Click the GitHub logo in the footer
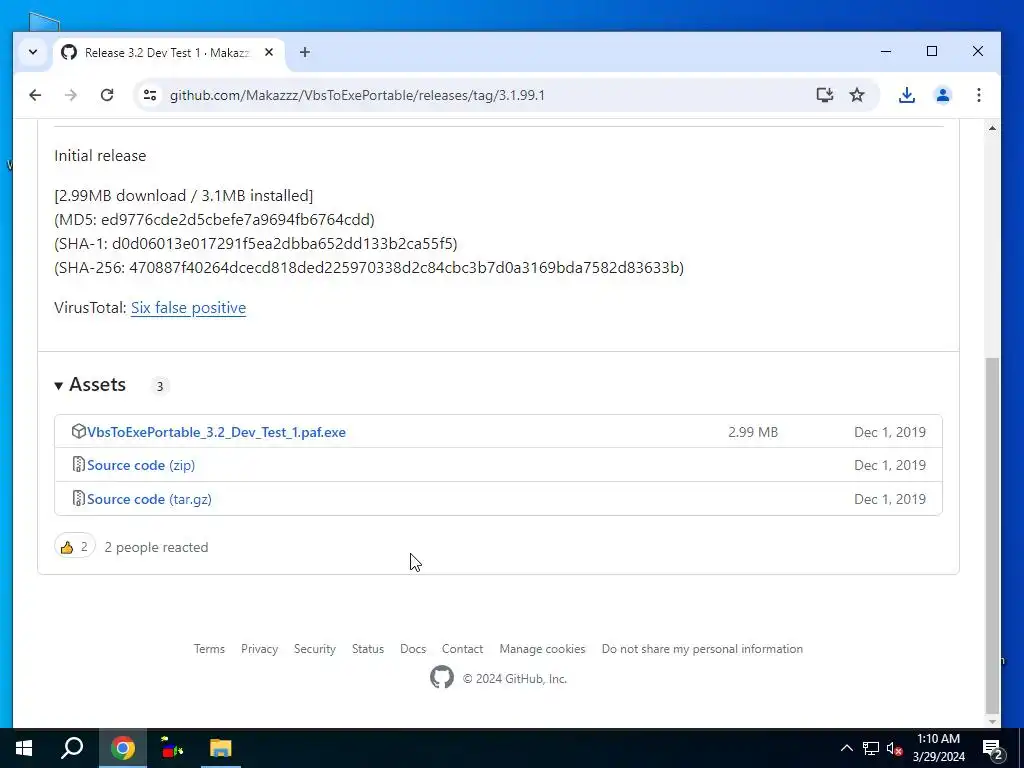 pyautogui.click(x=441, y=677)
